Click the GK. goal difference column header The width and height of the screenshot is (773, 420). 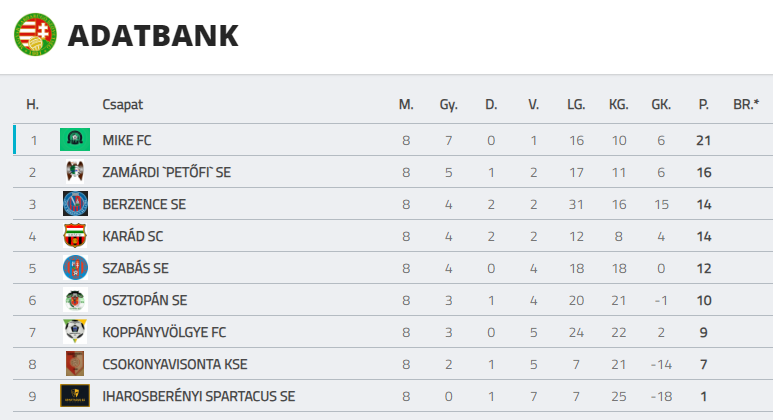[661, 104]
